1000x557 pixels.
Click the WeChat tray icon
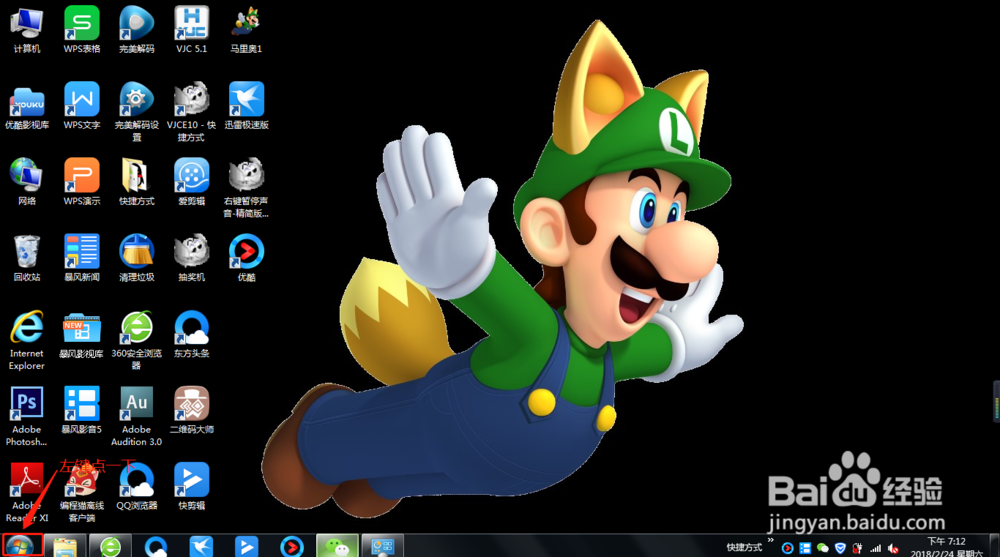[823, 548]
